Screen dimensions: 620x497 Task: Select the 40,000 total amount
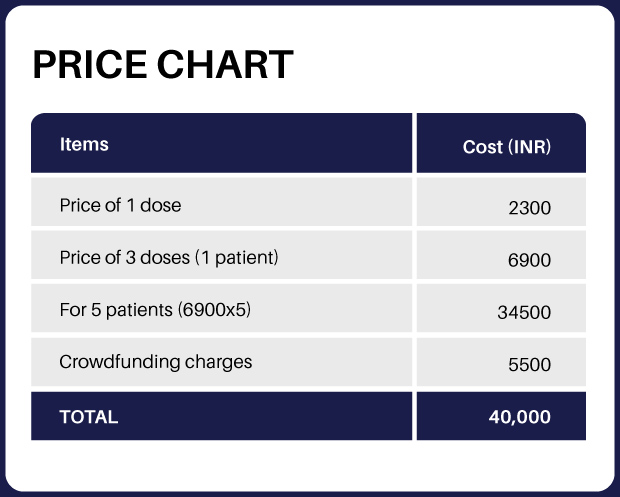tap(519, 417)
